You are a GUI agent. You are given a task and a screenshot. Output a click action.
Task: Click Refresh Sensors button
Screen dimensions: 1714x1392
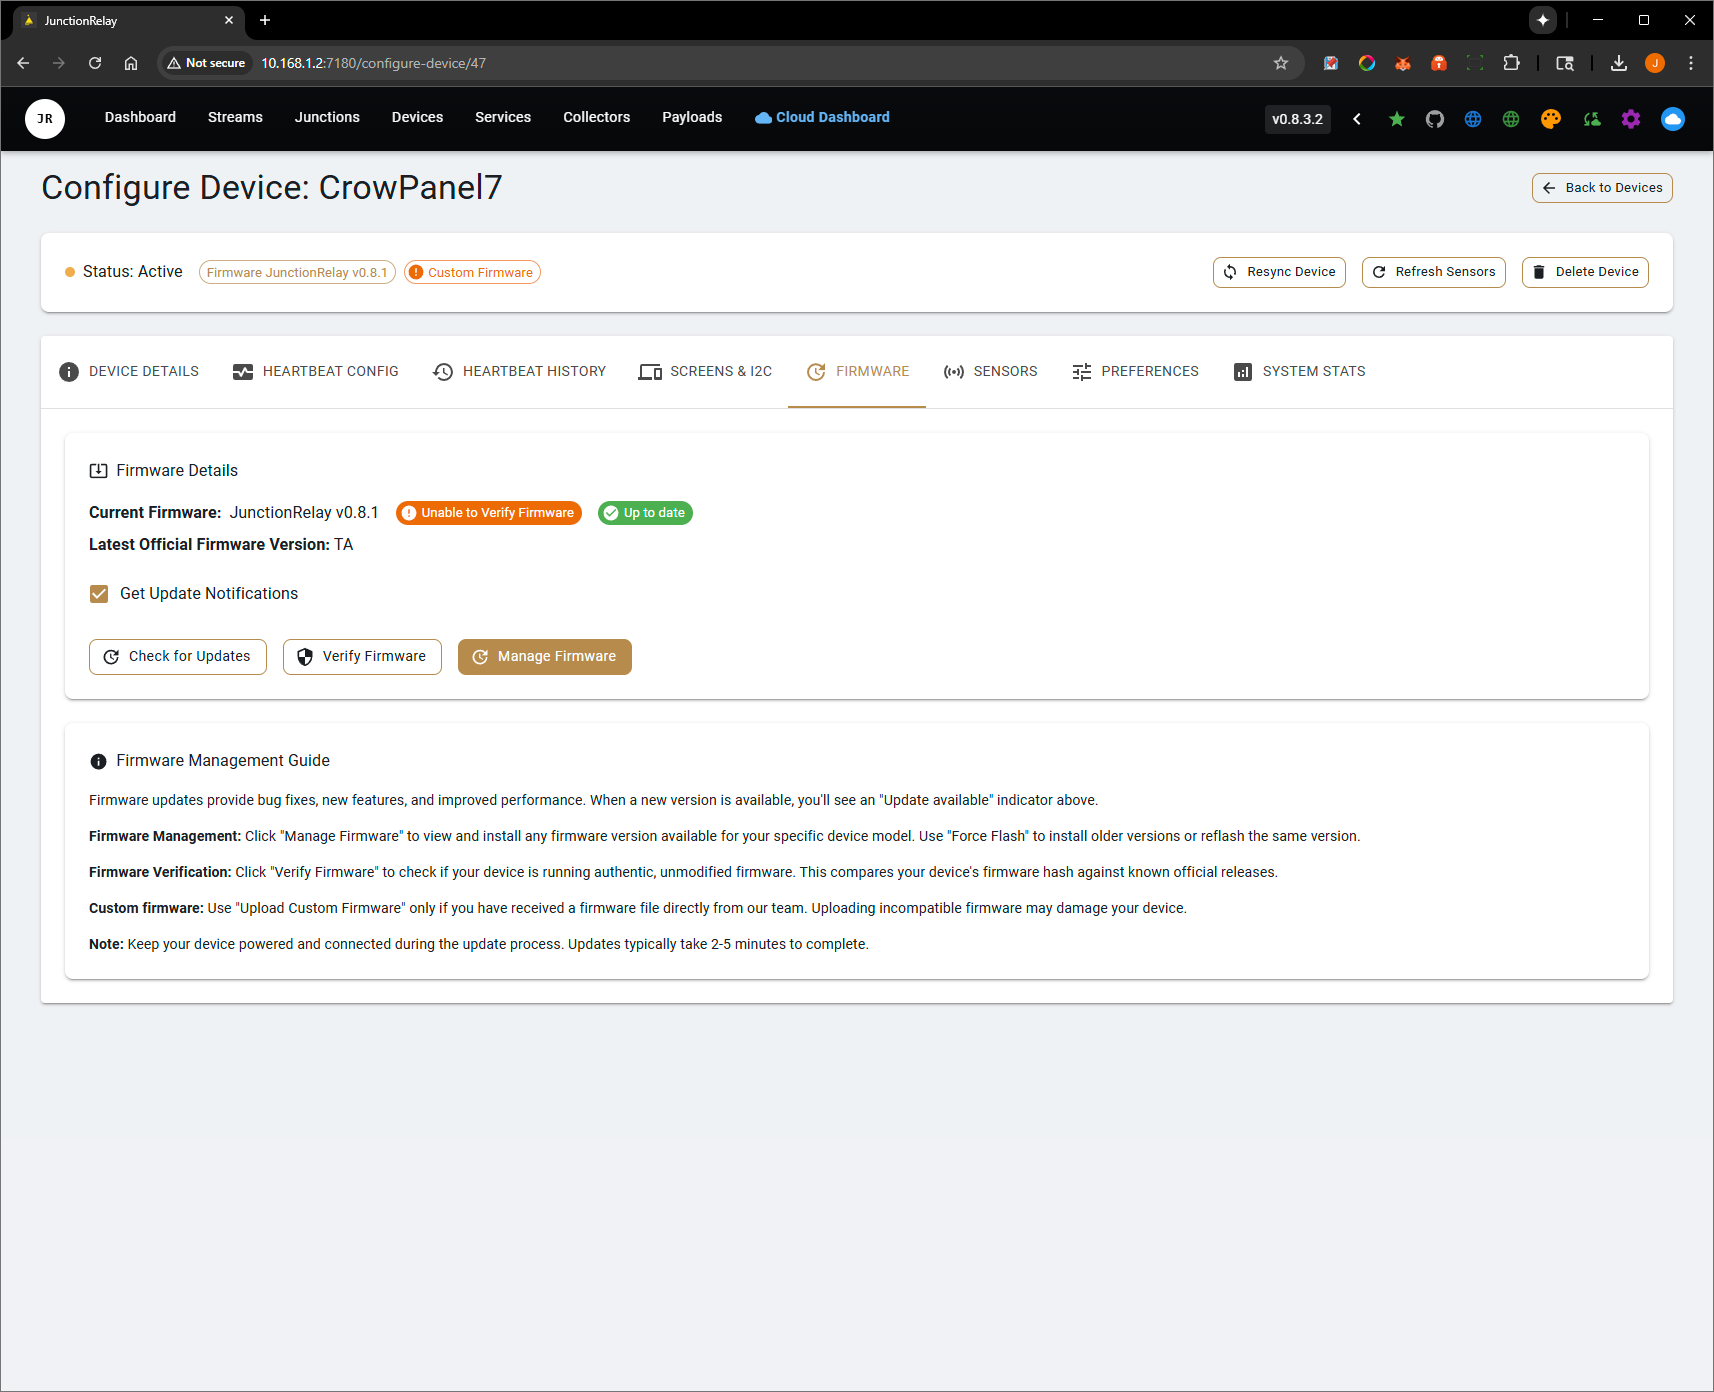(x=1434, y=272)
